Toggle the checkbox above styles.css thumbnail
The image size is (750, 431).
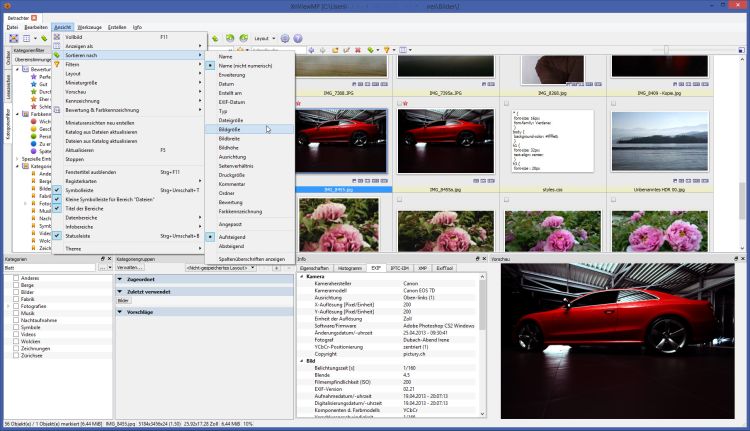click(x=506, y=103)
